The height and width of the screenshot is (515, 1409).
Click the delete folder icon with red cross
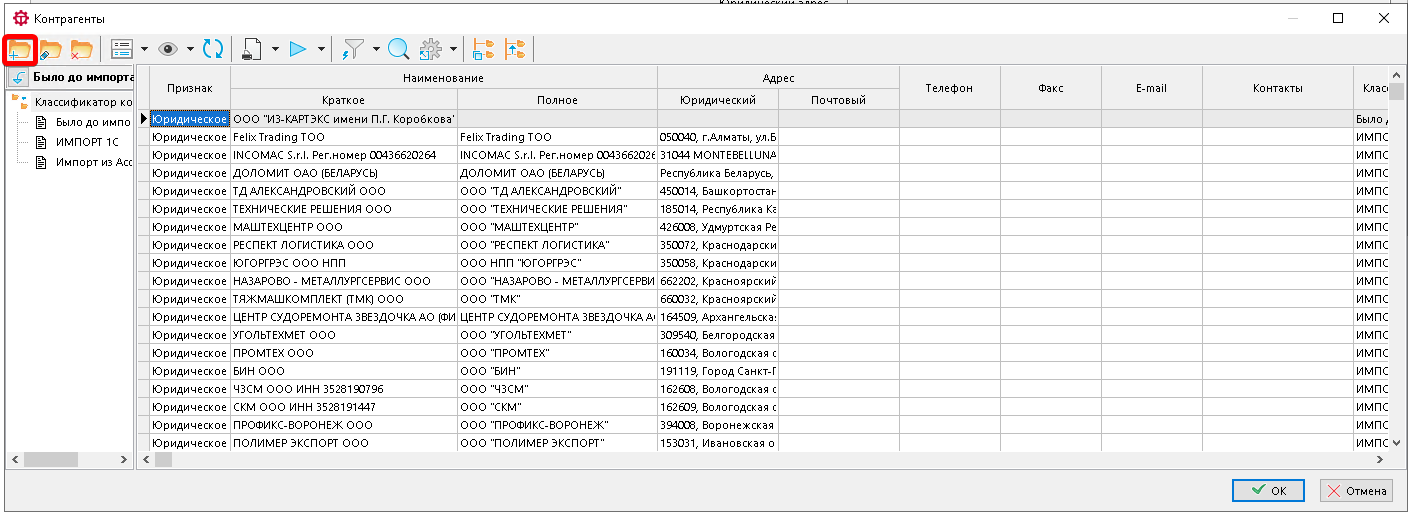click(x=81, y=49)
